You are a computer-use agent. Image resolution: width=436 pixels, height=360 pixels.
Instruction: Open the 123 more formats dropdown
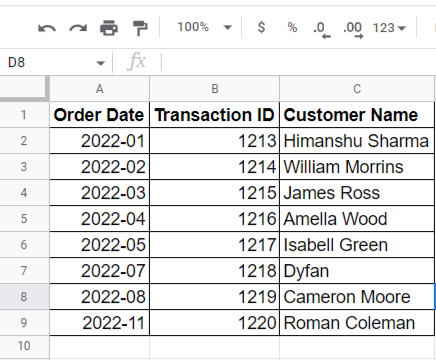[x=389, y=28]
